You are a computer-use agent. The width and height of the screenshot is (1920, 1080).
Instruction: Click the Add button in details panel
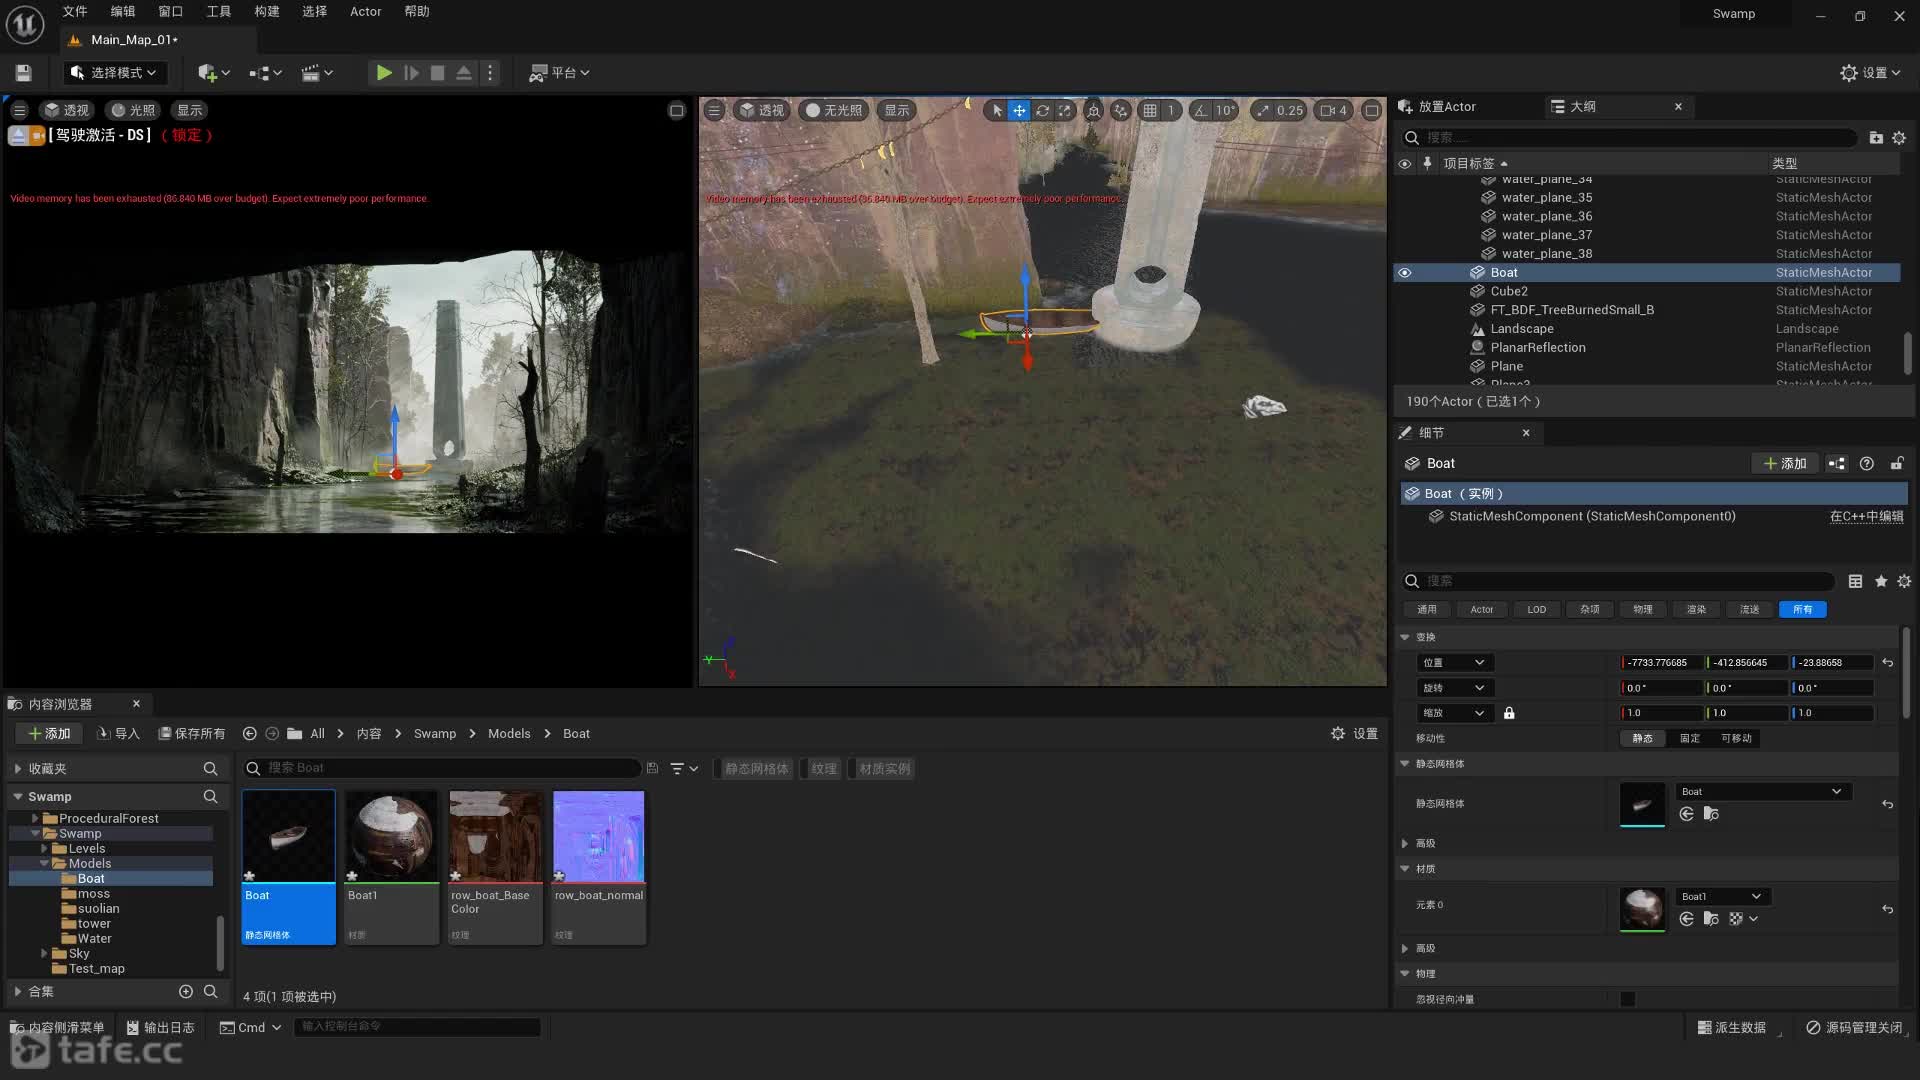(x=1784, y=463)
